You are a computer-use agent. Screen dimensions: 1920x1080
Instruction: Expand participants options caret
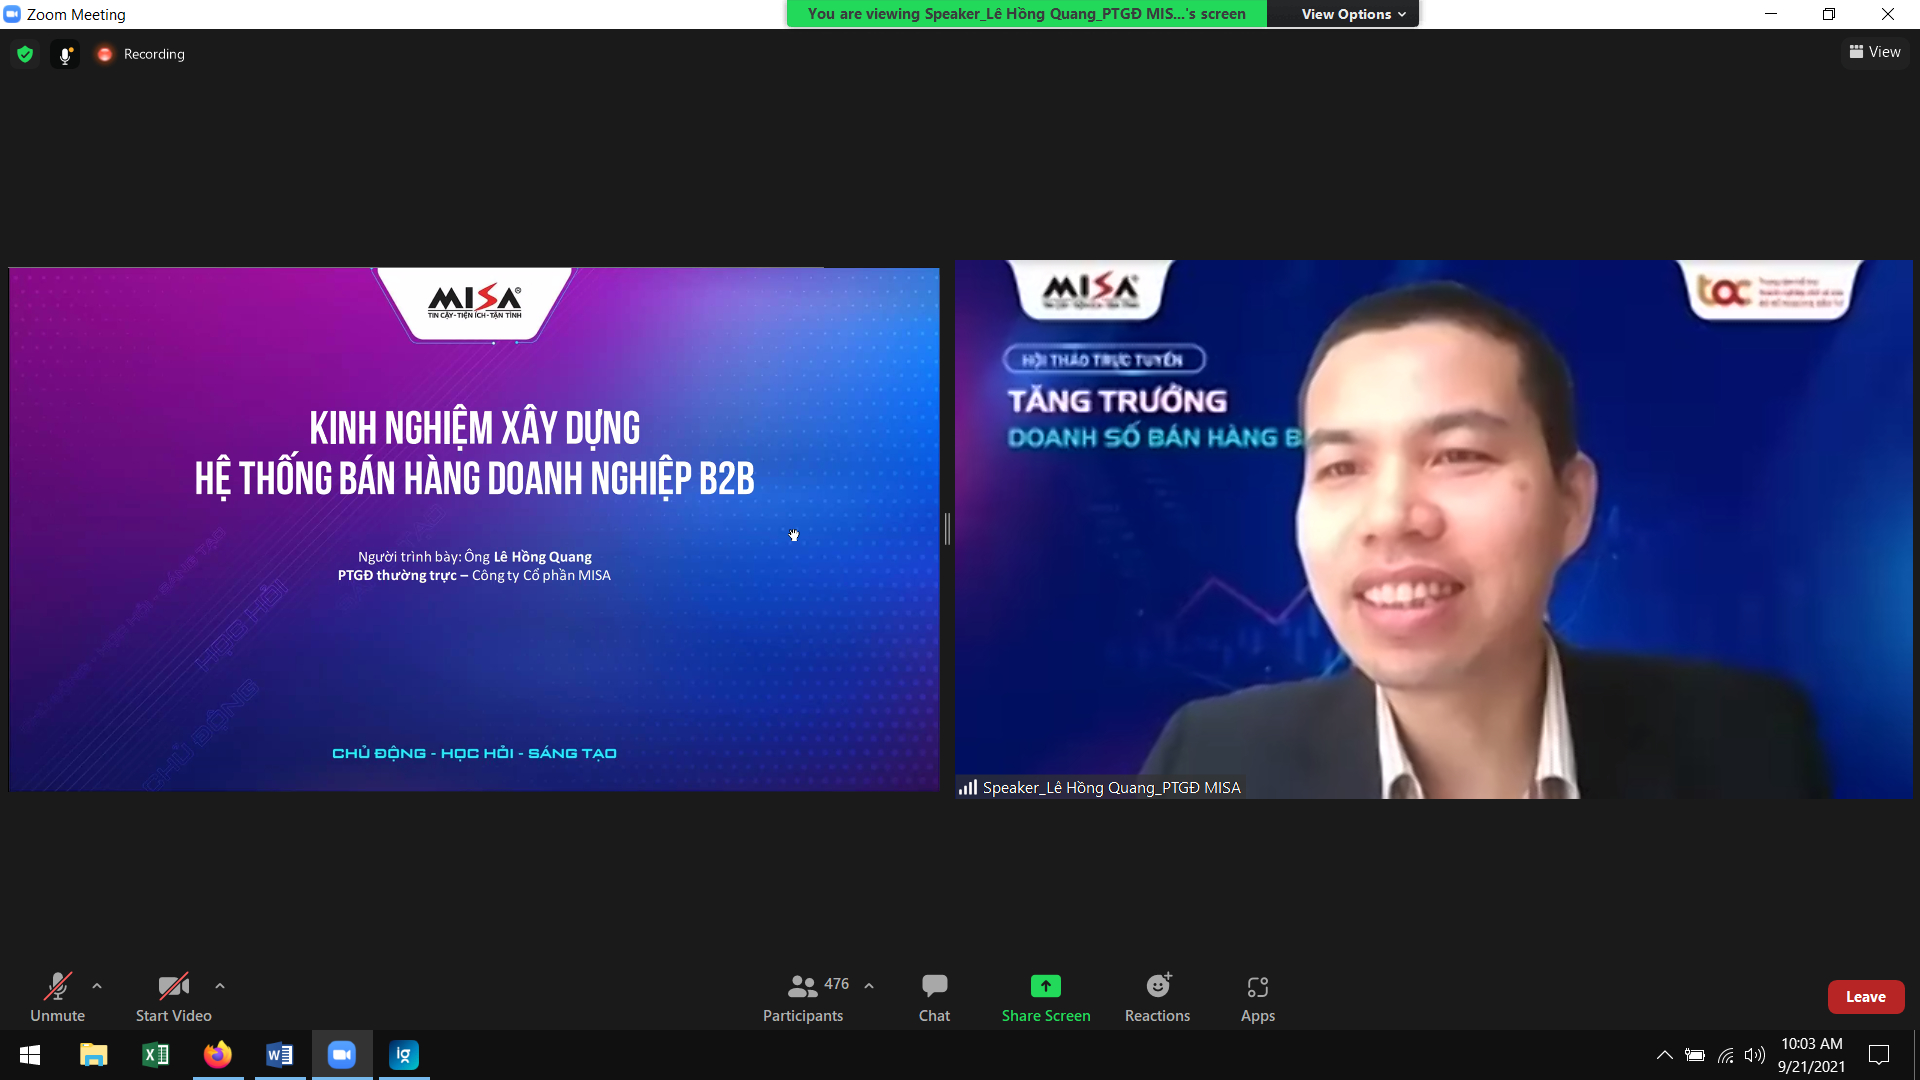click(x=869, y=986)
